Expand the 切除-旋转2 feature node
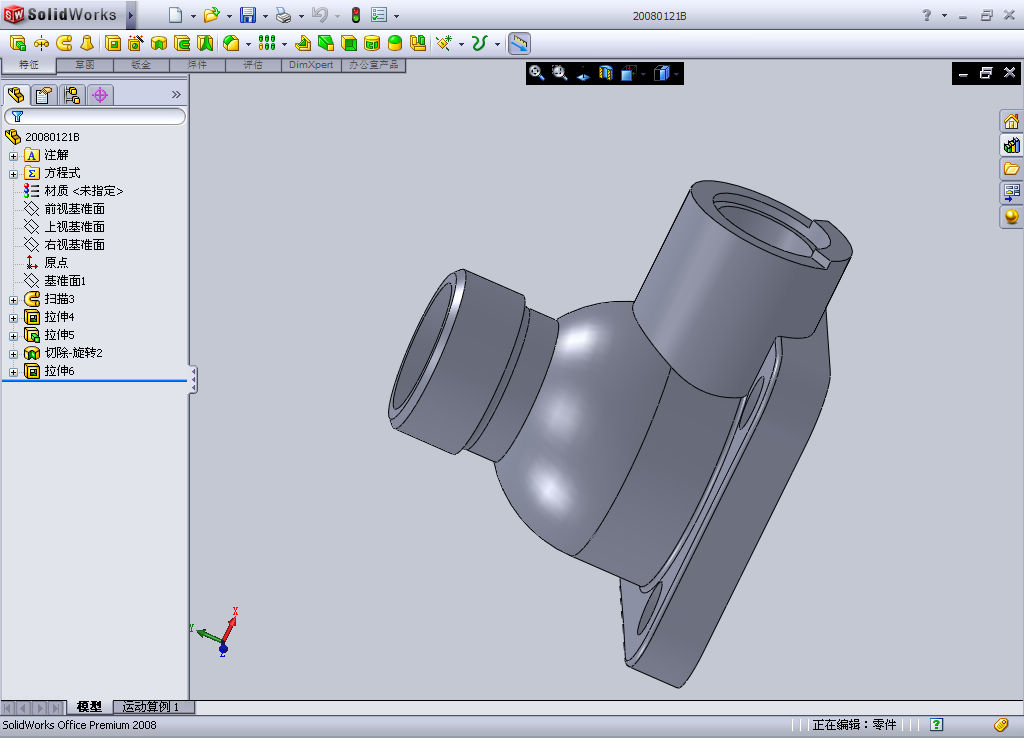The height and width of the screenshot is (738, 1024). (13, 354)
